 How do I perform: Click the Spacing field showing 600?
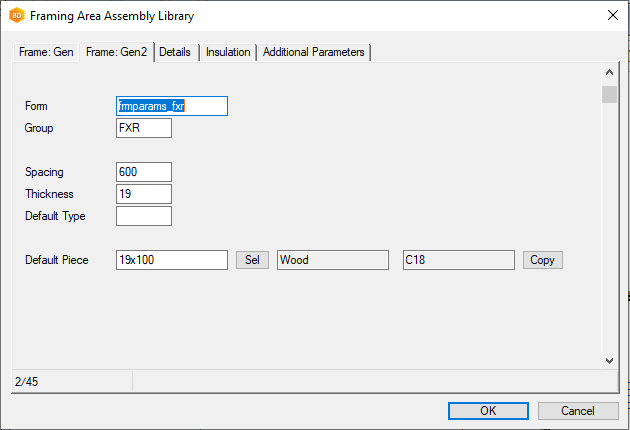tap(144, 172)
